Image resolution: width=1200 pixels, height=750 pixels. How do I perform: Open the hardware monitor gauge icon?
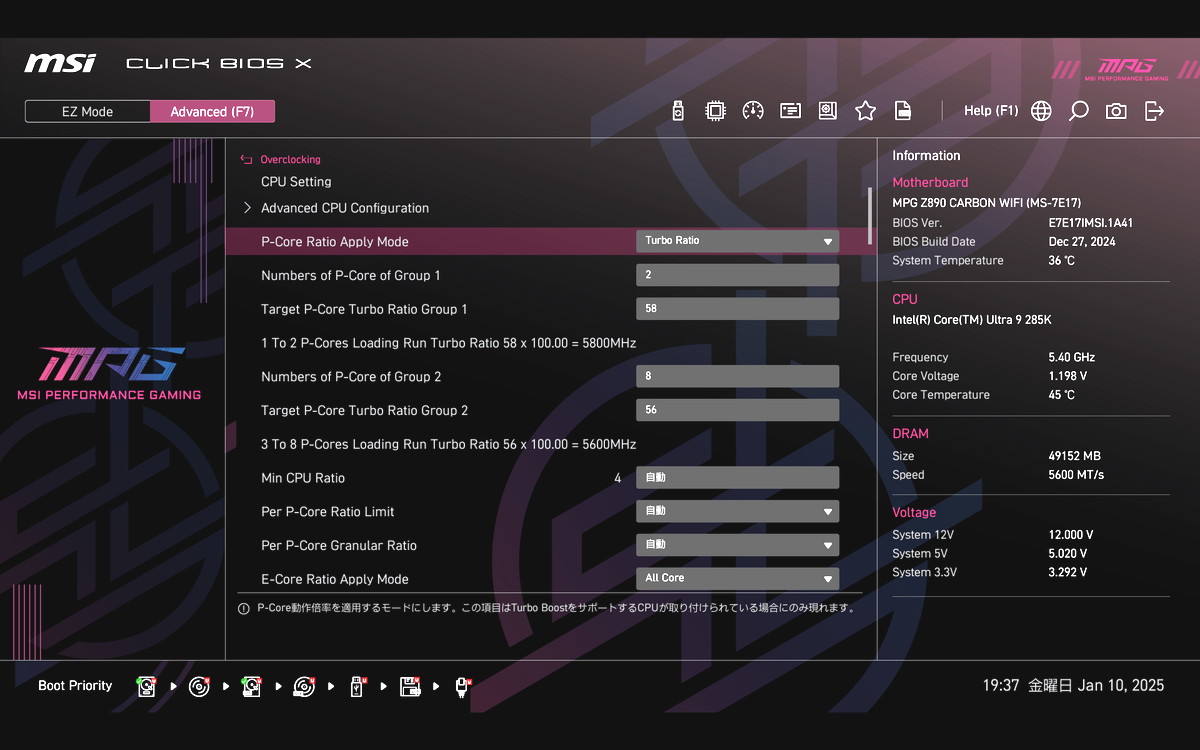[x=753, y=111]
